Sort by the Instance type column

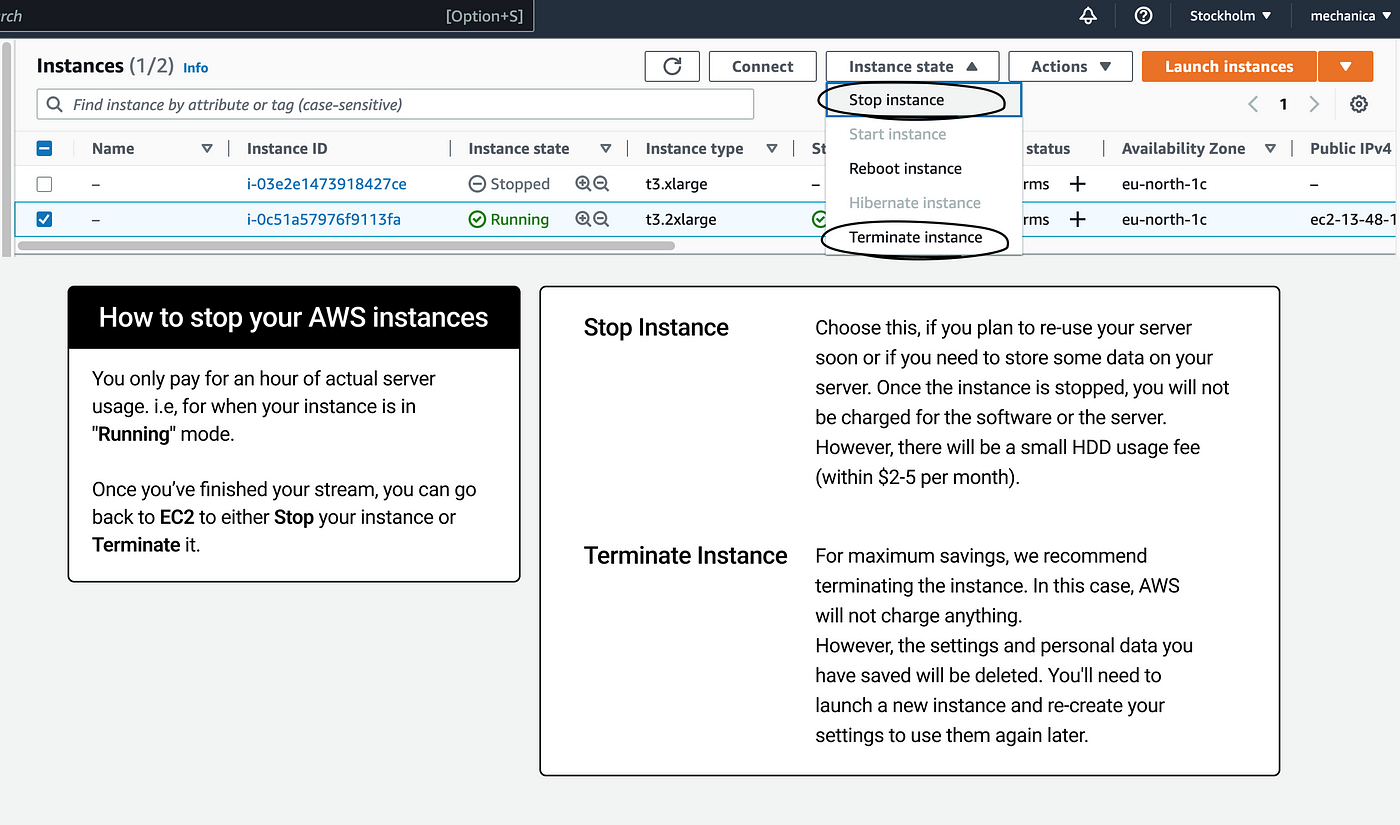(x=771, y=148)
